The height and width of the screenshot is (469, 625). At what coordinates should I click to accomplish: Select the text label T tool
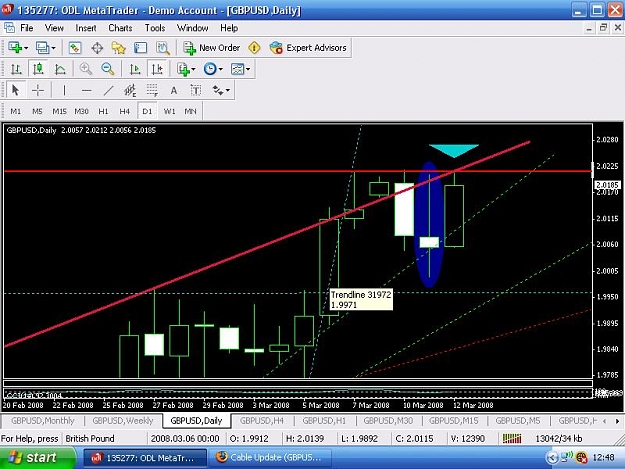tap(196, 90)
